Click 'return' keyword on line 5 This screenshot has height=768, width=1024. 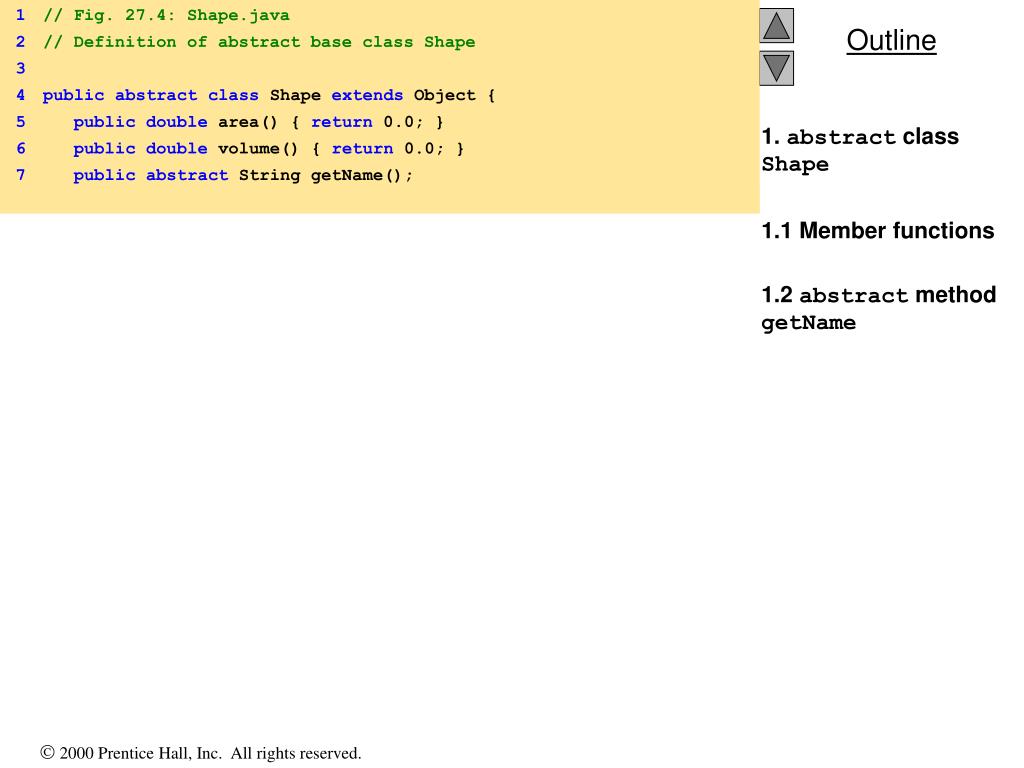coord(342,122)
